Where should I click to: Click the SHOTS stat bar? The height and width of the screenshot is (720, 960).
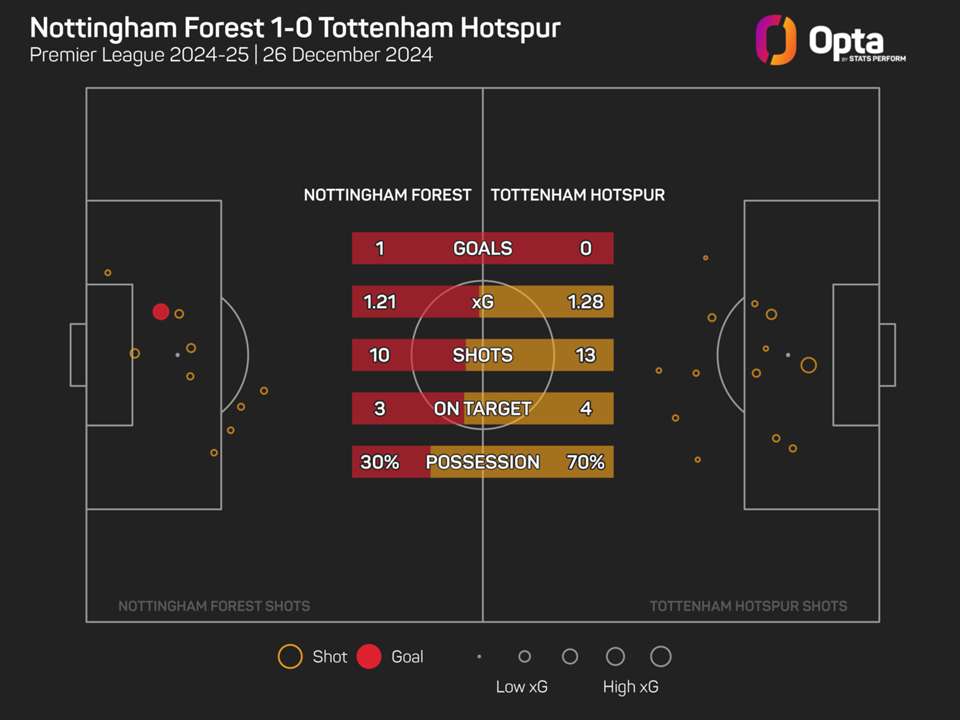482,355
